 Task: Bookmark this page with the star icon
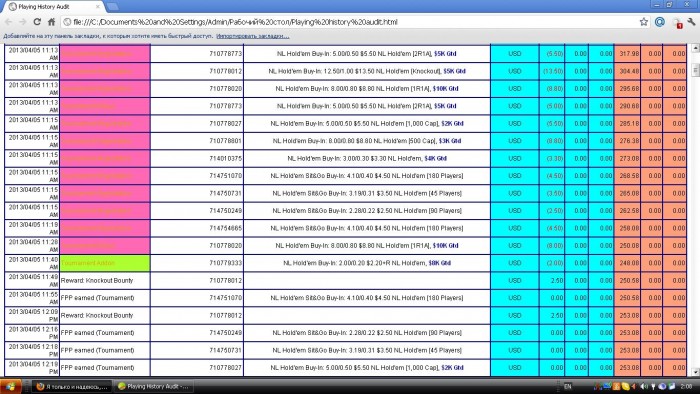643,22
